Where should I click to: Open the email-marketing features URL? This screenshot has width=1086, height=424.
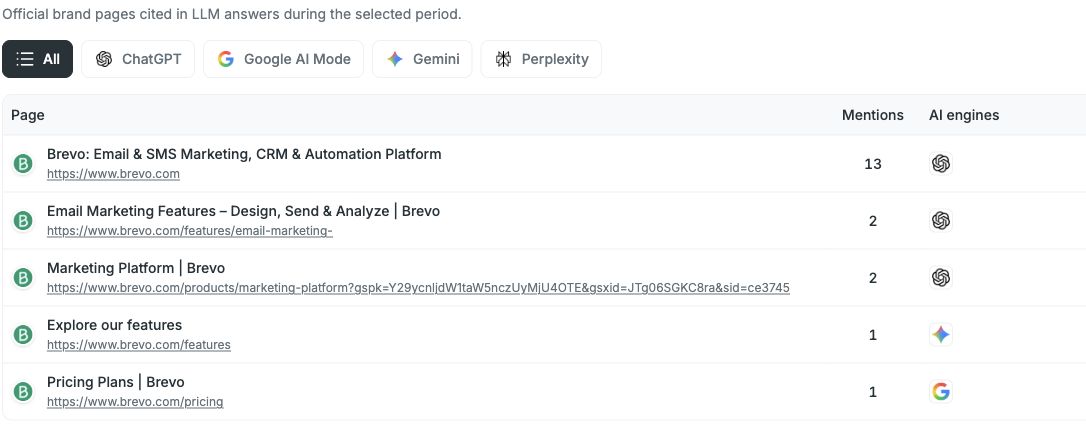(190, 231)
